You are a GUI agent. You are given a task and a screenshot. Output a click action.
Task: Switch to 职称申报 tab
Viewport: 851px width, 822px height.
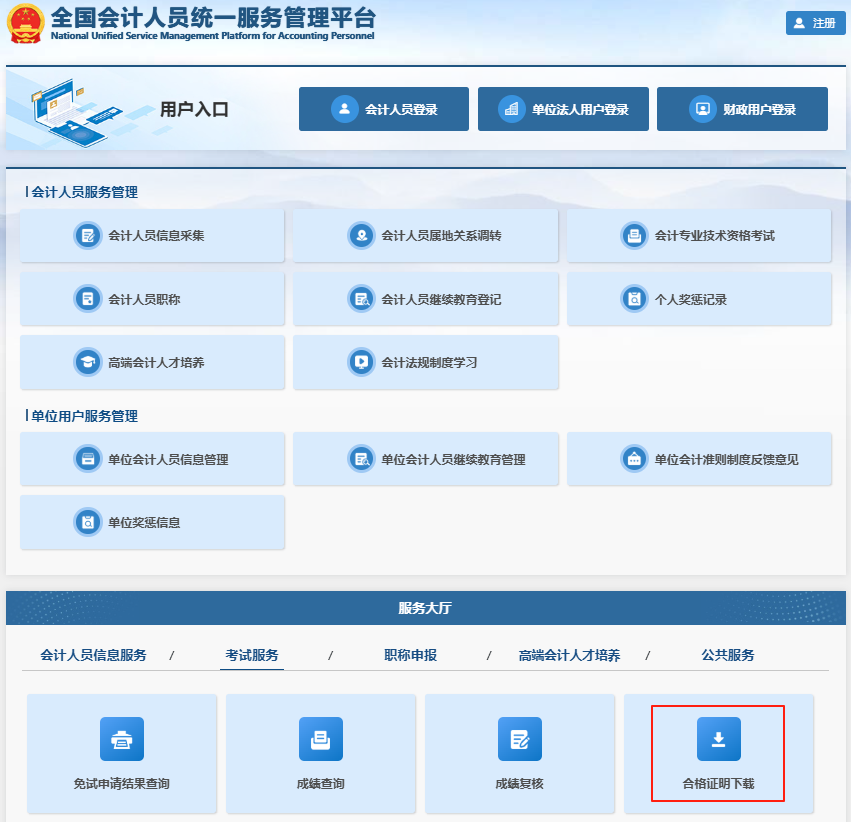coord(411,655)
